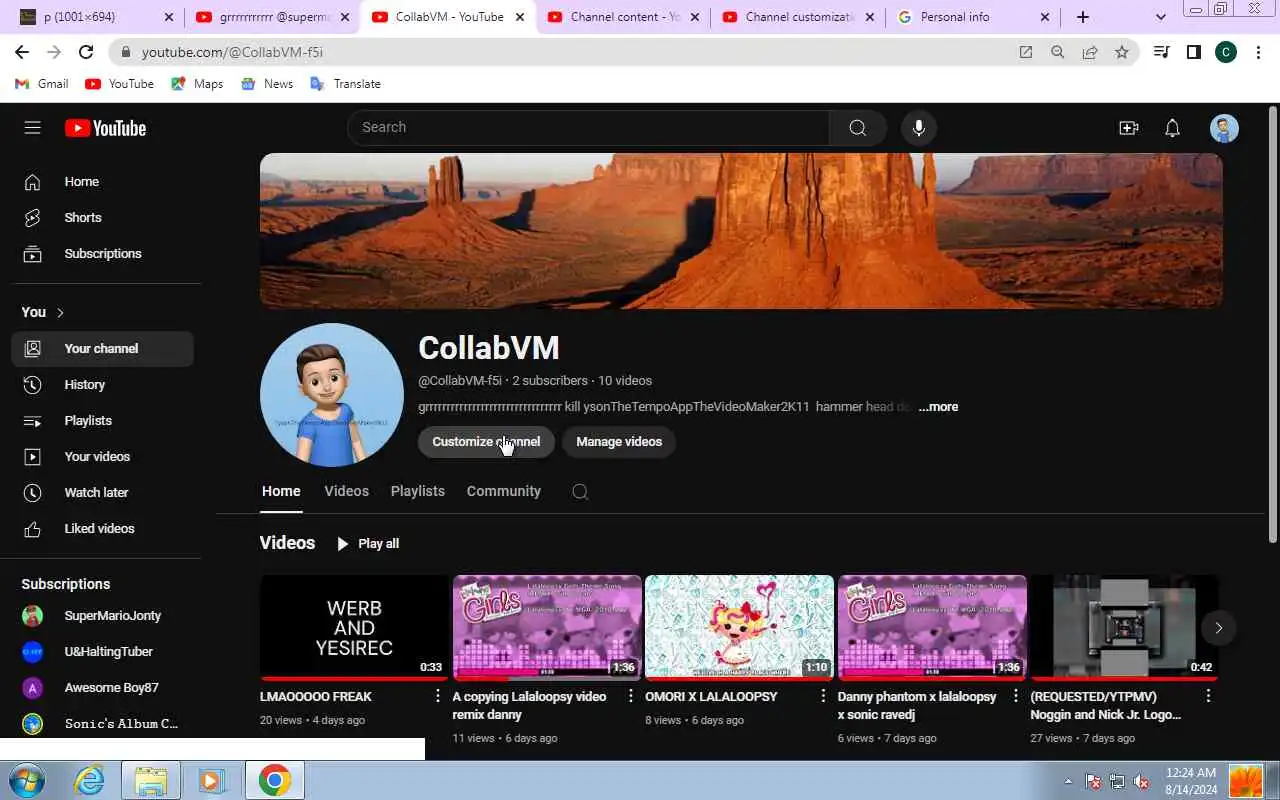Screen dimensions: 1280x800
Task: Open Maps bookmark
Action: tap(197, 84)
